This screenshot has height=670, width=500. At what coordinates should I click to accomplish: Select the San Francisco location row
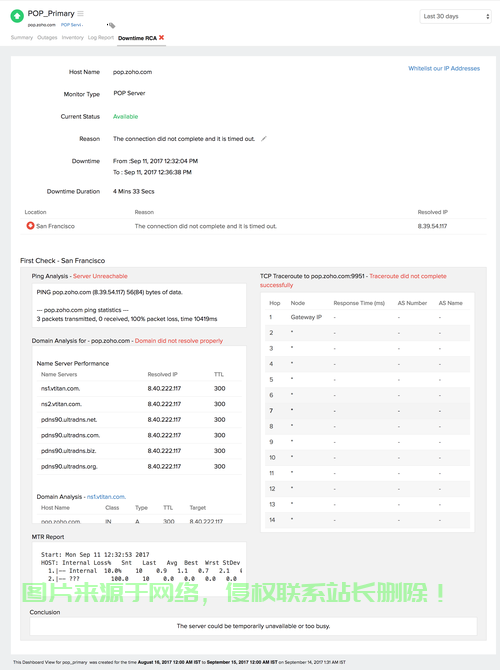pyautogui.click(x=255, y=226)
